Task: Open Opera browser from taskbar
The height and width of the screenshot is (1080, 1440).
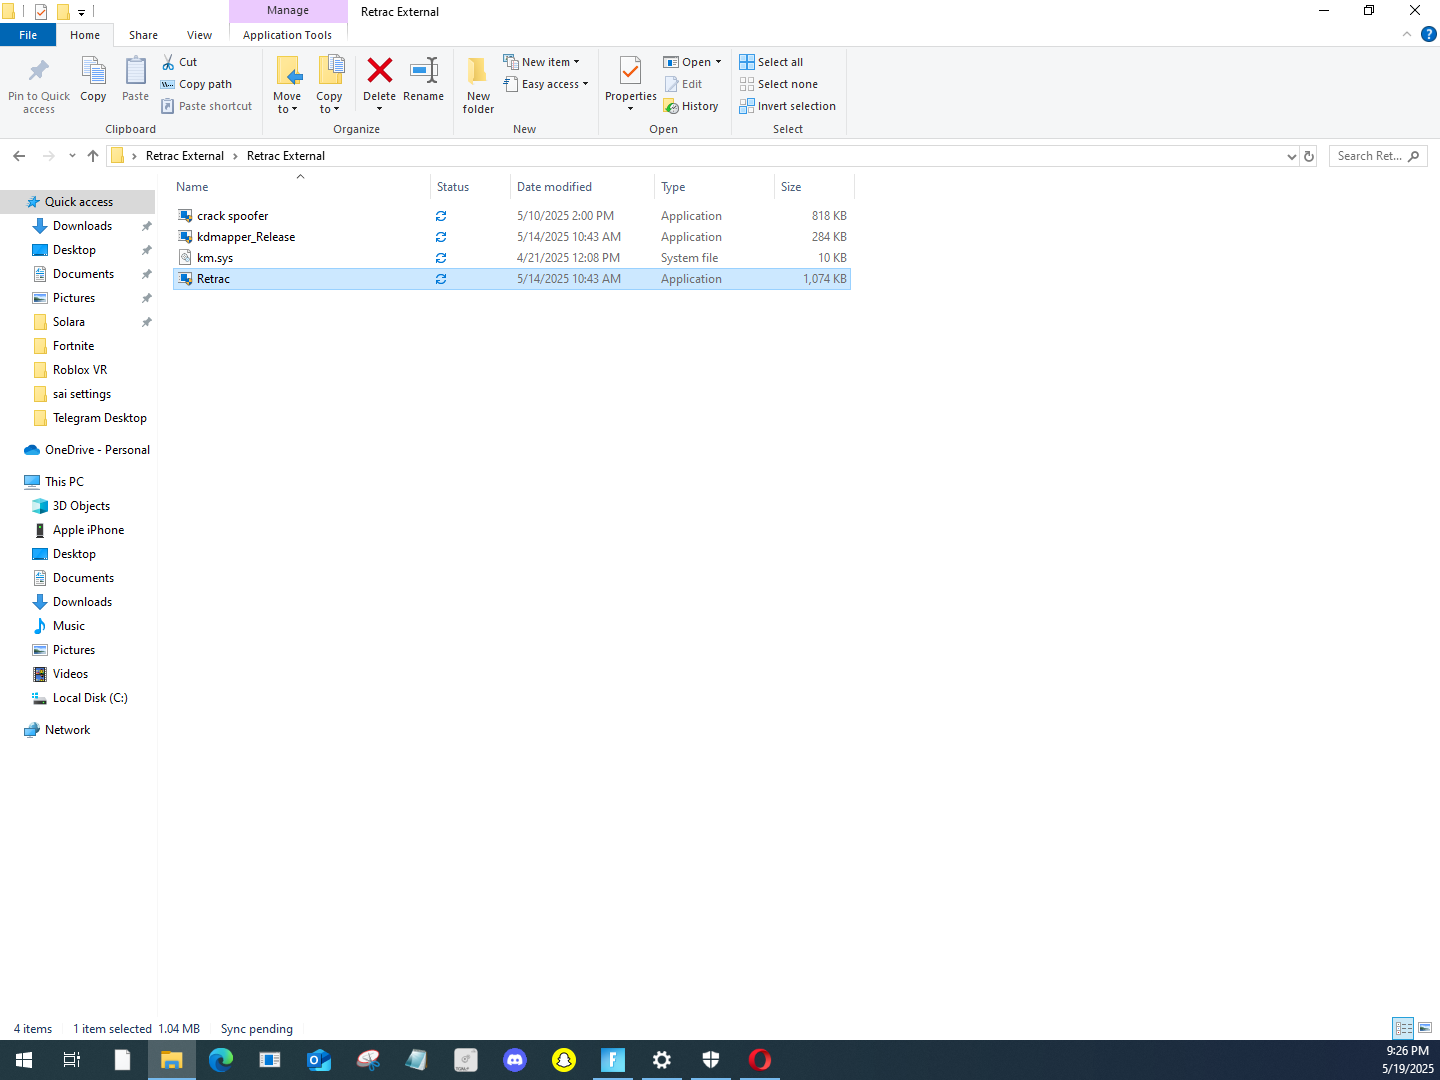Action: [x=760, y=1060]
